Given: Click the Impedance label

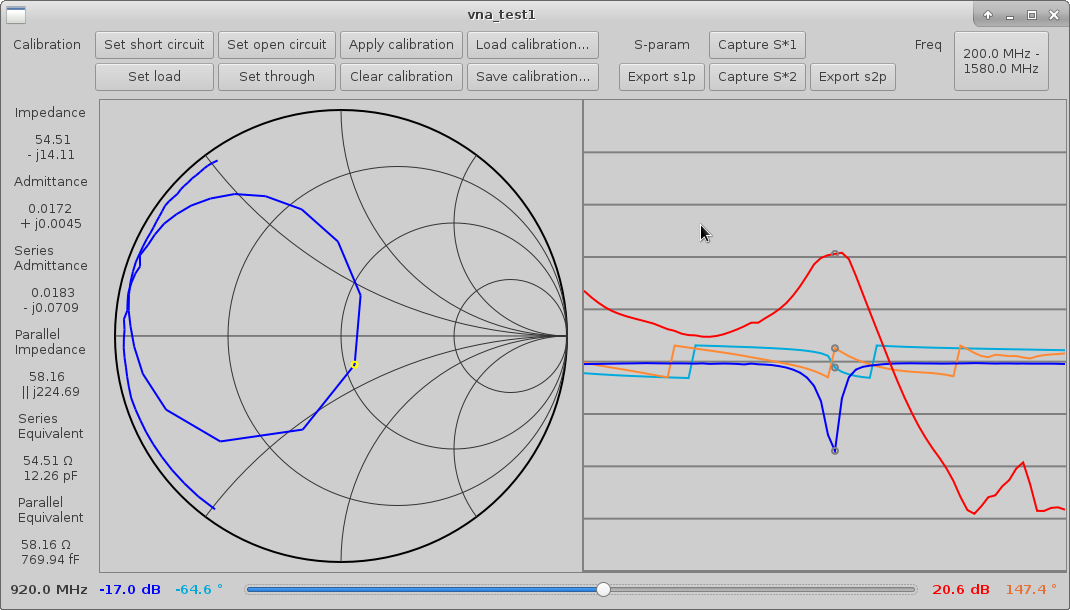Looking at the screenshot, I should 50,113.
